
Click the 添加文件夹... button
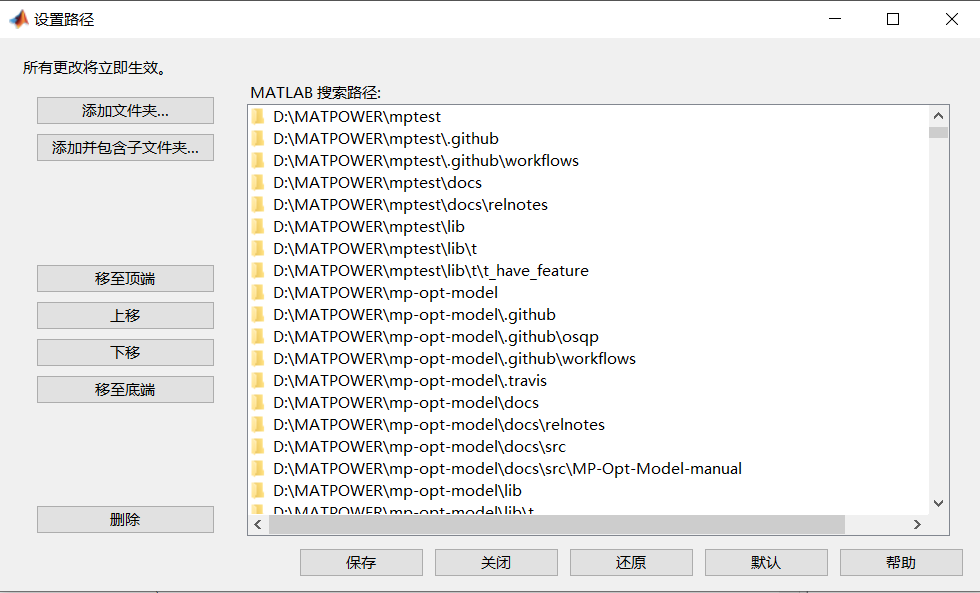[x=124, y=110]
